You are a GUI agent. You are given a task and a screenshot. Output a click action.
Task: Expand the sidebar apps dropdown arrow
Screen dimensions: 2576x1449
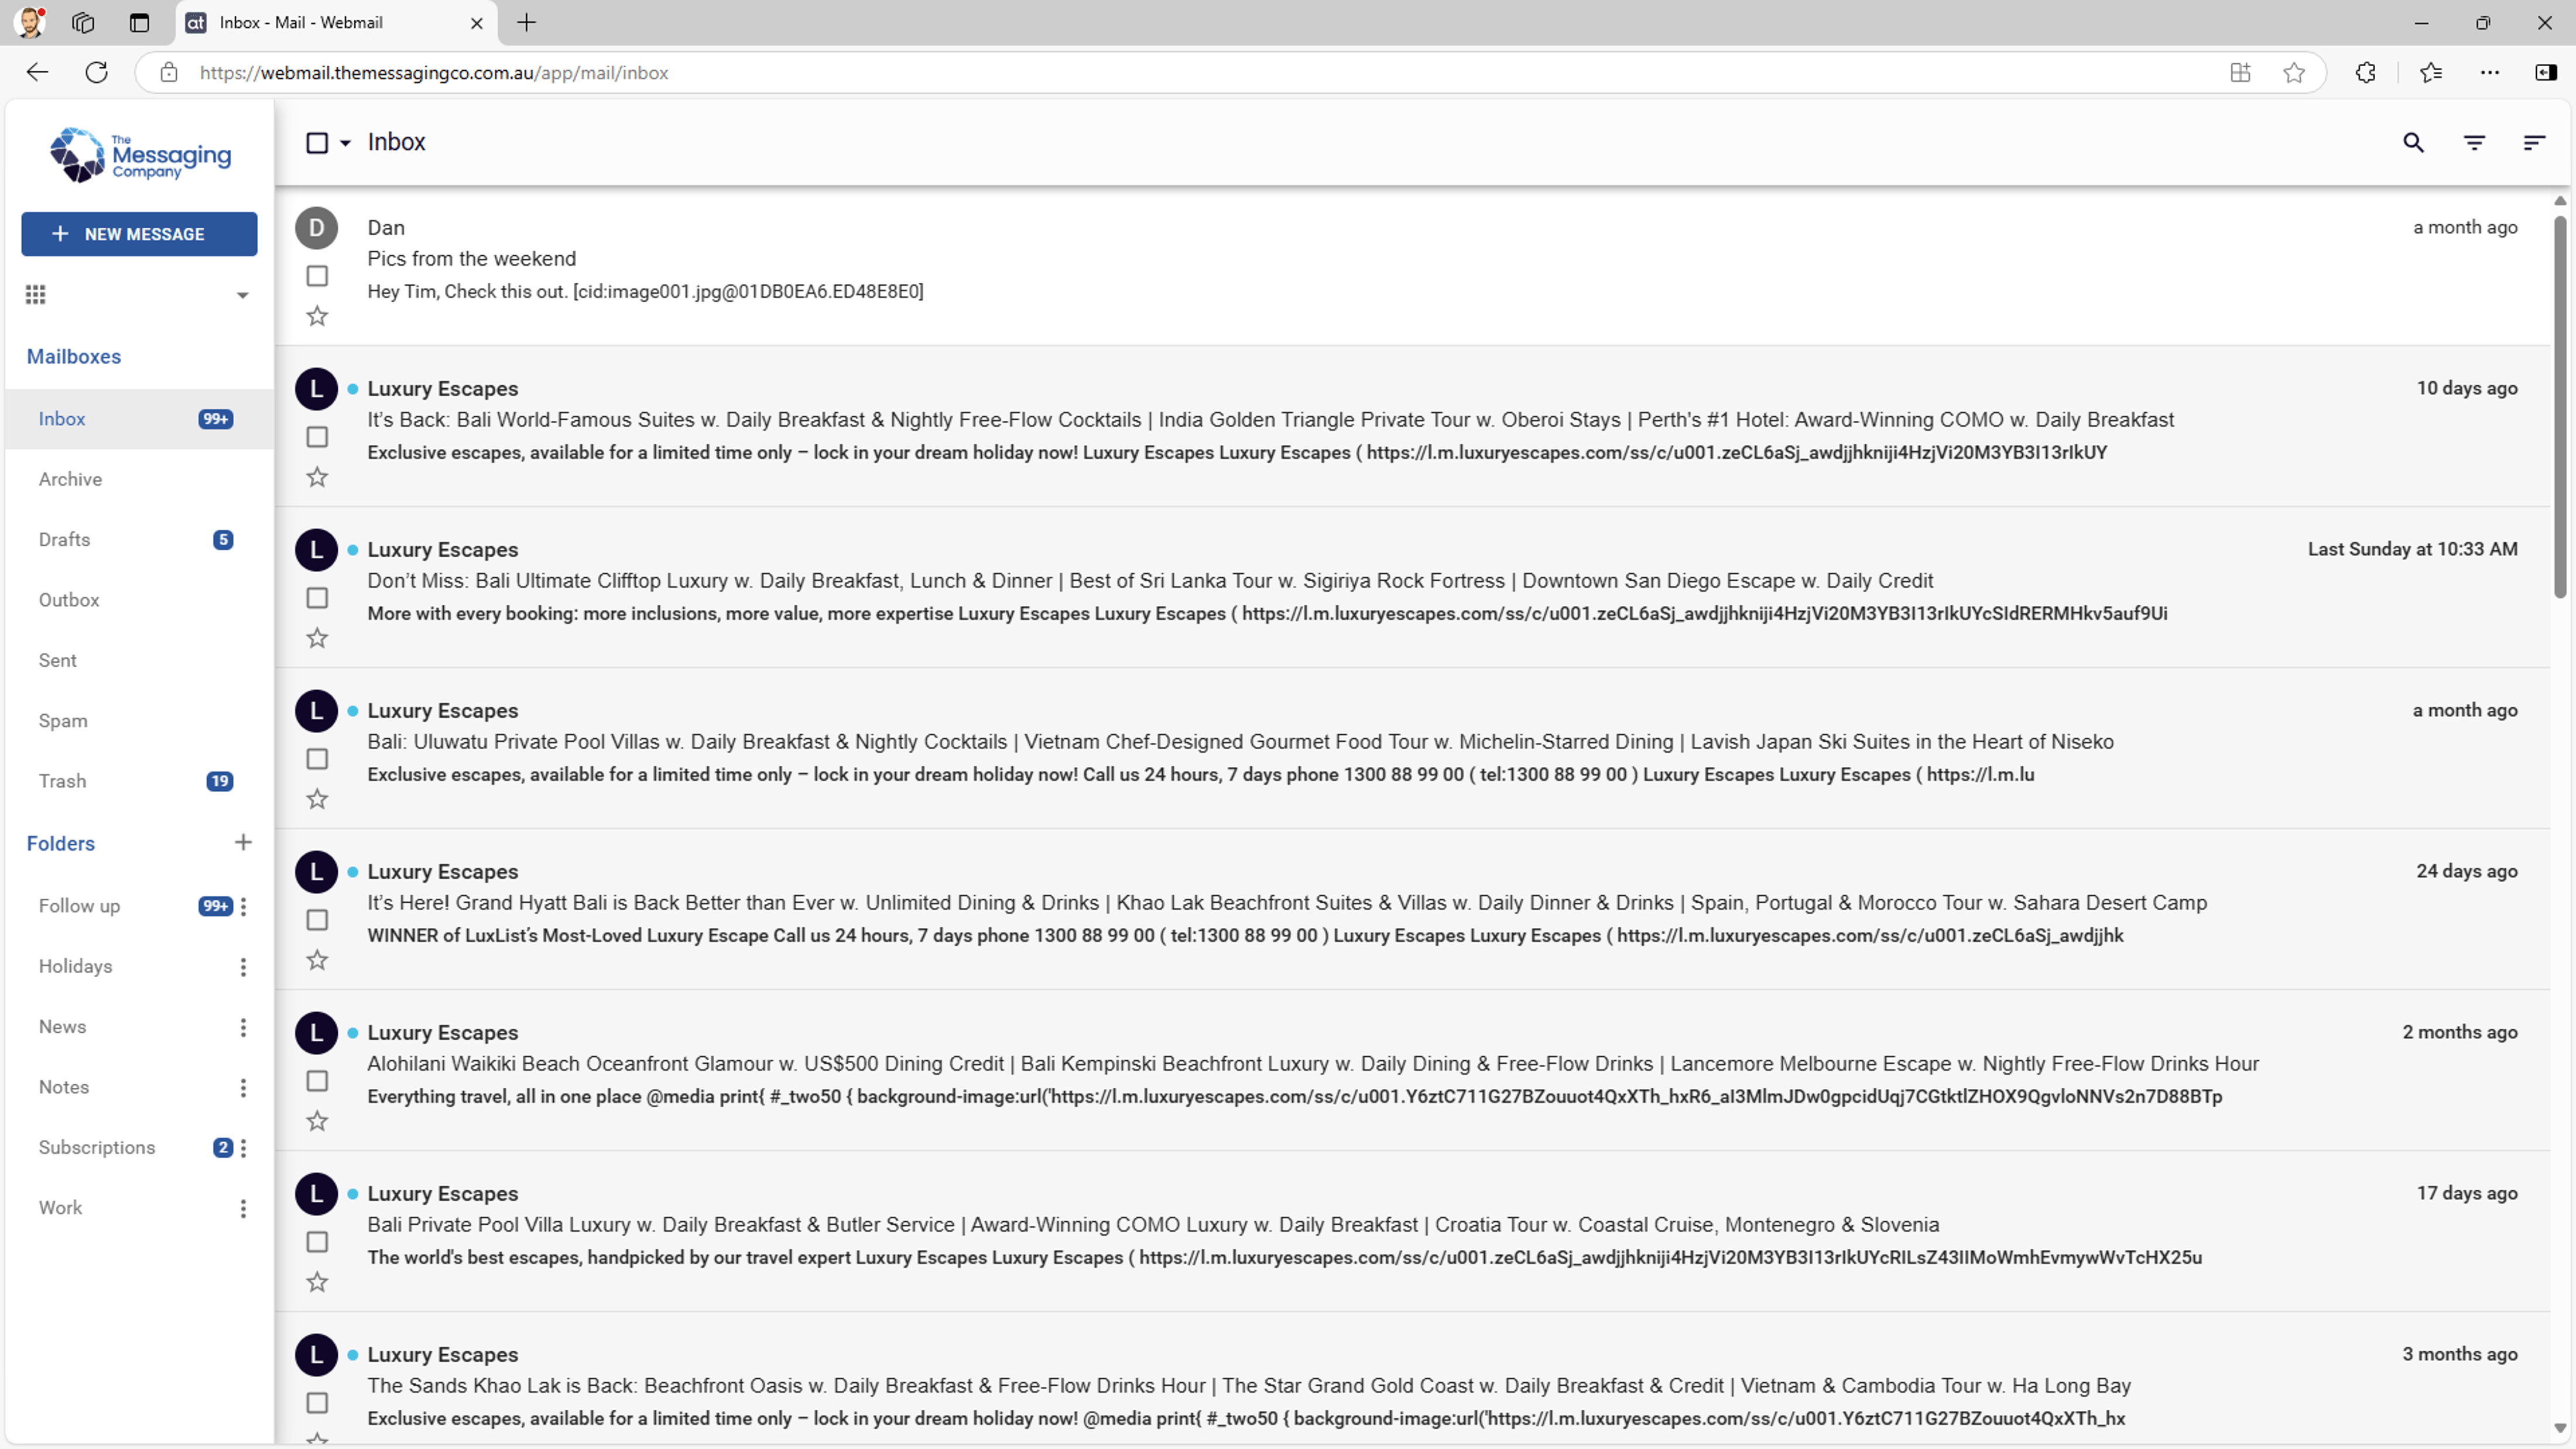(x=242, y=295)
